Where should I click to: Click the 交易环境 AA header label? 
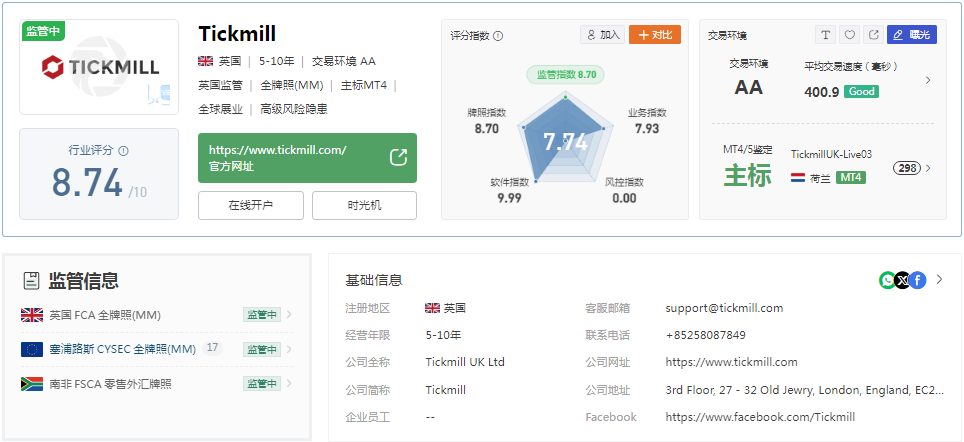coord(344,61)
